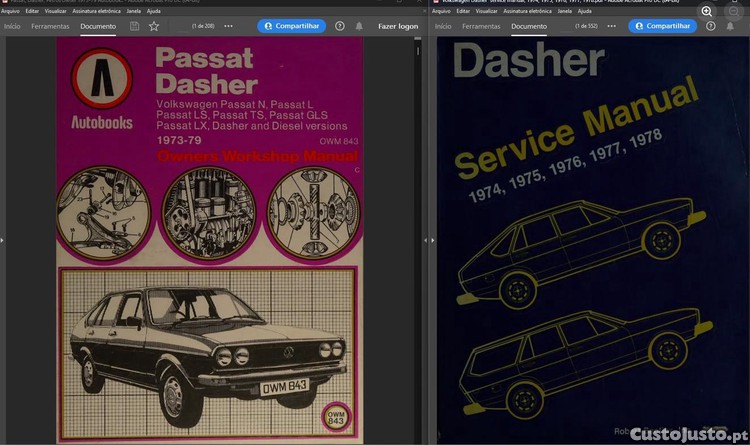Screen dimensions: 750x445
Task: Open help icon in right window toolbar
Action: pos(711,26)
